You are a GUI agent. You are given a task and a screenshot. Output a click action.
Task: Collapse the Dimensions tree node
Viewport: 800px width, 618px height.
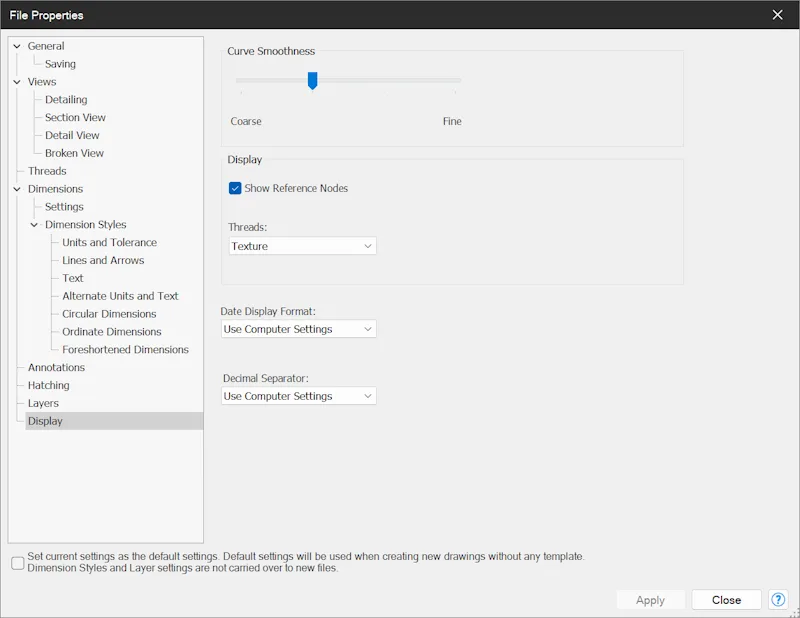[17, 189]
